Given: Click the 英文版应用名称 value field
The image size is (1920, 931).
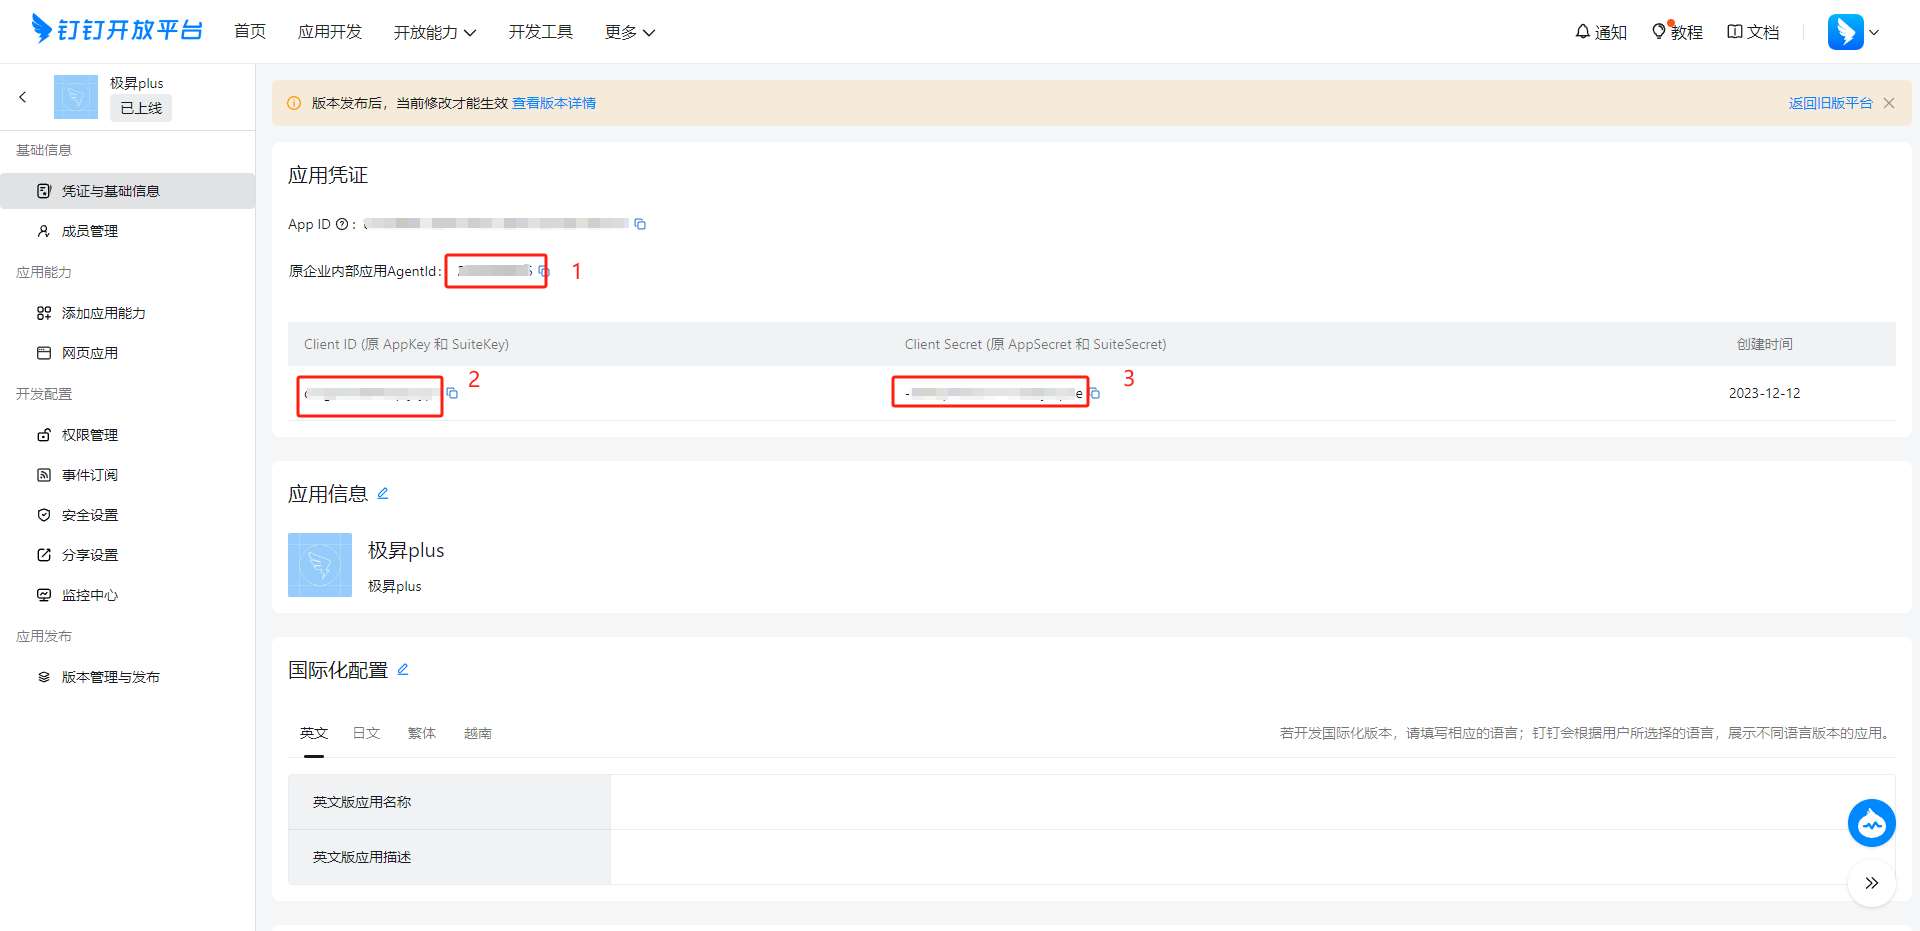Looking at the screenshot, I should (x=1252, y=802).
